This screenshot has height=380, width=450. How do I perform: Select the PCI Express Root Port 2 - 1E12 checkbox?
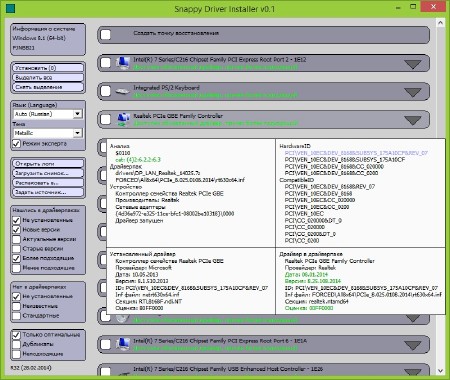tap(106, 63)
